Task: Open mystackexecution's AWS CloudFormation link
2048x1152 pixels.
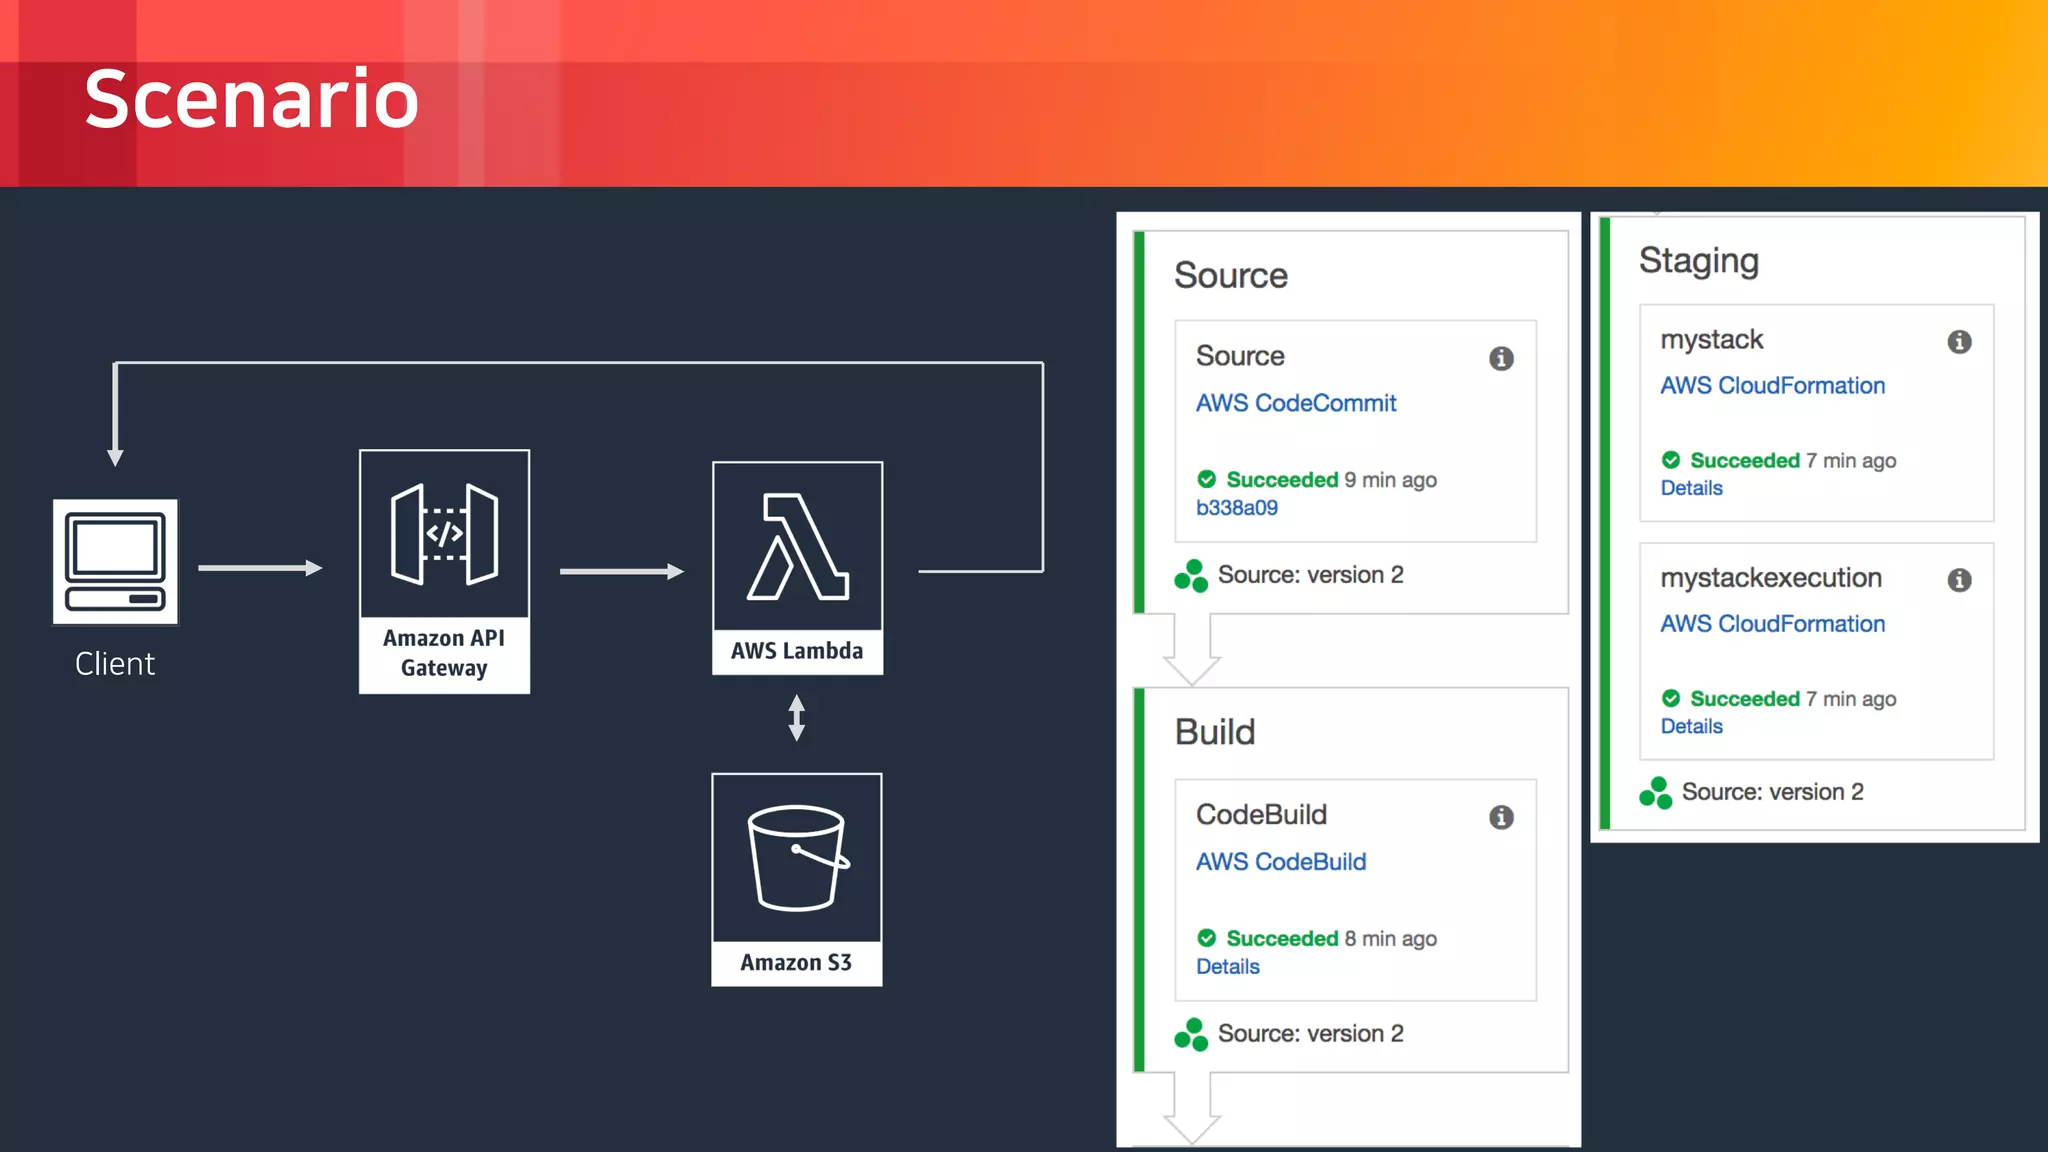Action: [x=1772, y=624]
